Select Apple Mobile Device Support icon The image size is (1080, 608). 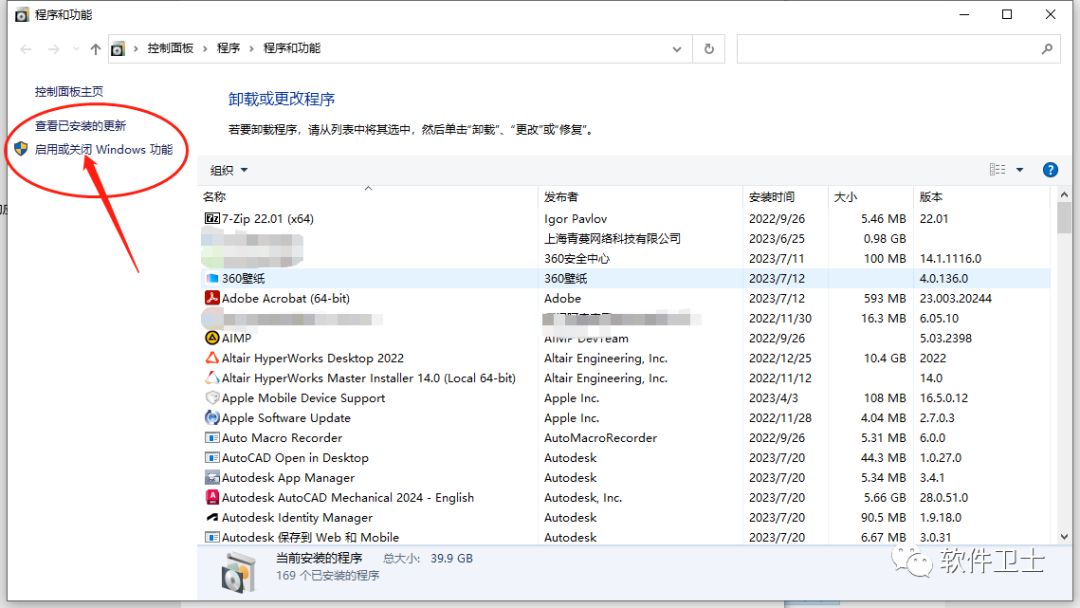212,398
